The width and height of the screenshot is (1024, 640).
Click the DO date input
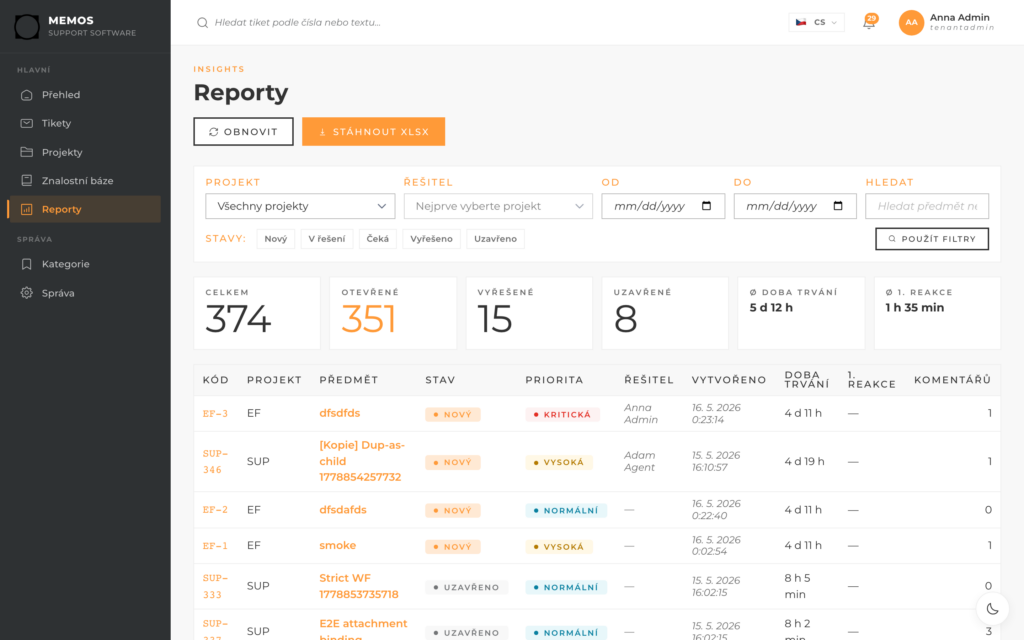click(x=795, y=206)
